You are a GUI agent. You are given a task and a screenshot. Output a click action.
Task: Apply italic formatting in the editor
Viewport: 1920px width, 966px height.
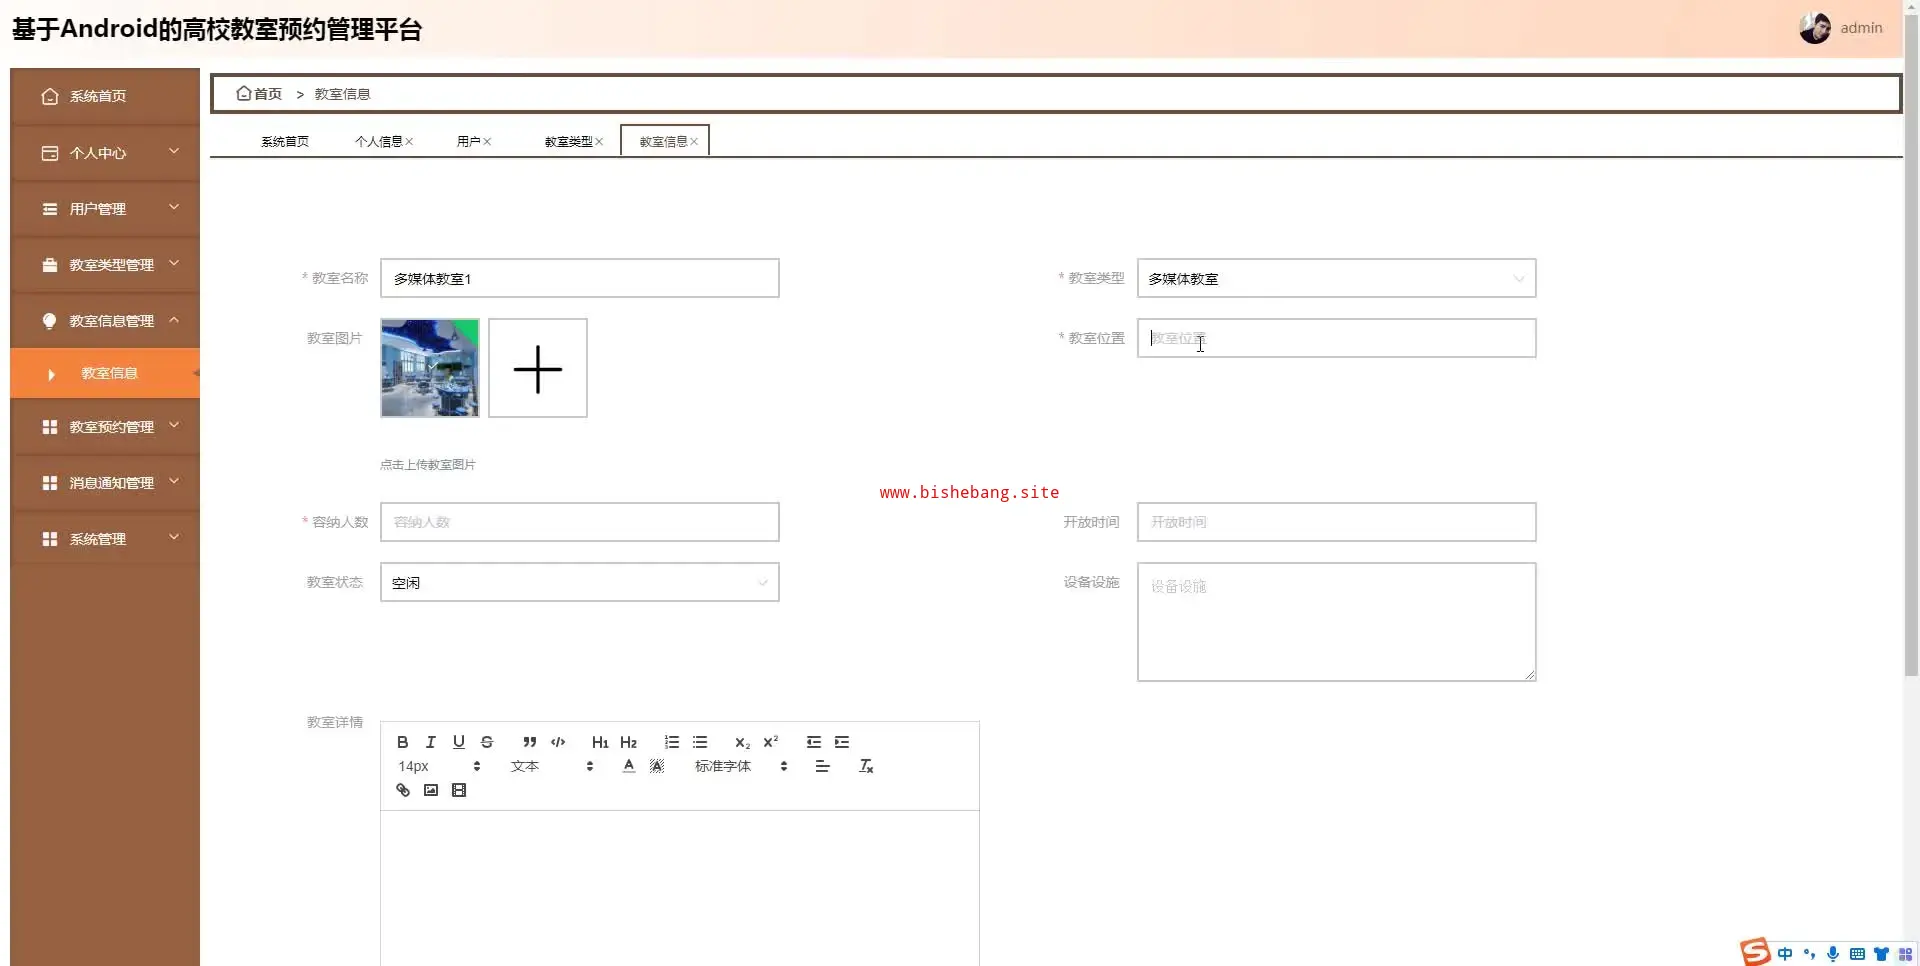430,742
